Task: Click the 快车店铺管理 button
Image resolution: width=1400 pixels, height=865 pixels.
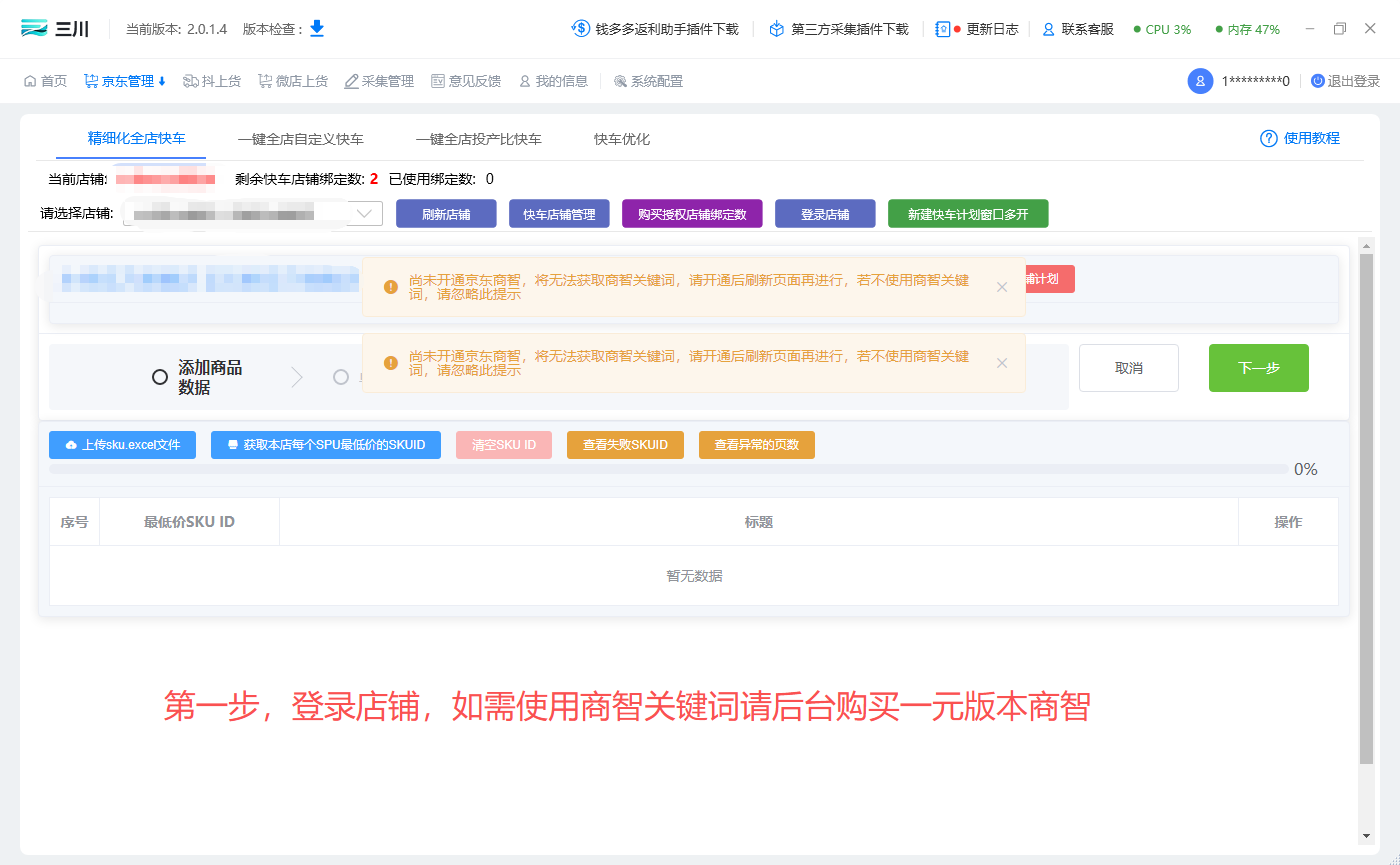Action: [559, 214]
